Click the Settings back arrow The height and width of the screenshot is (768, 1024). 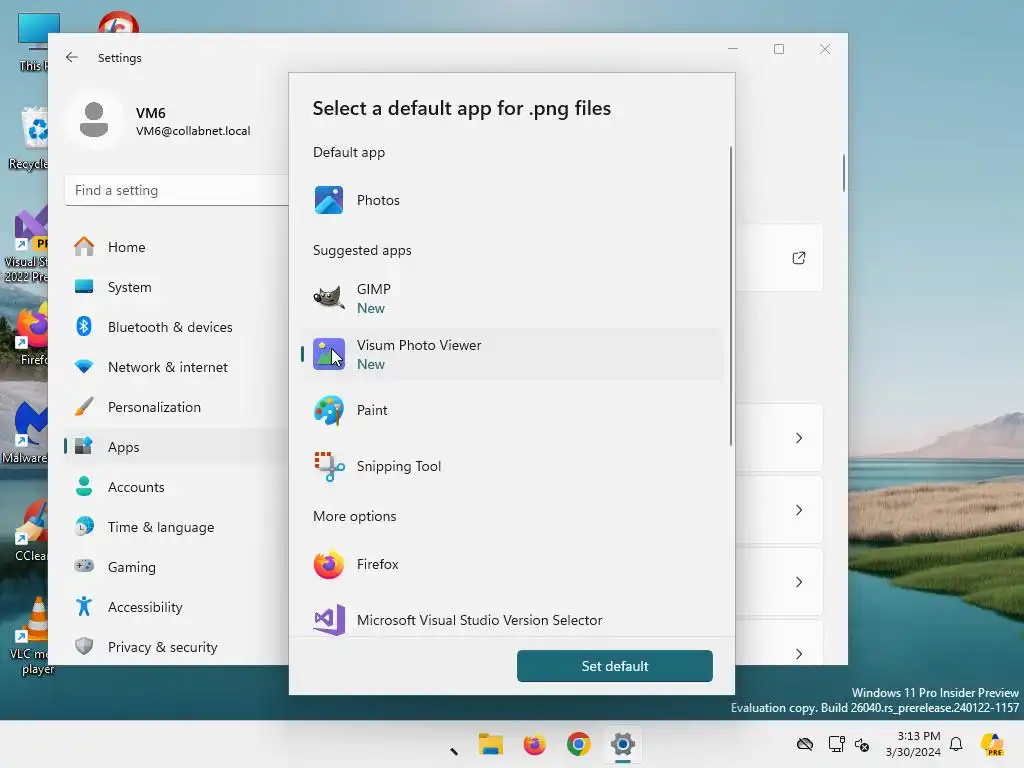click(72, 57)
